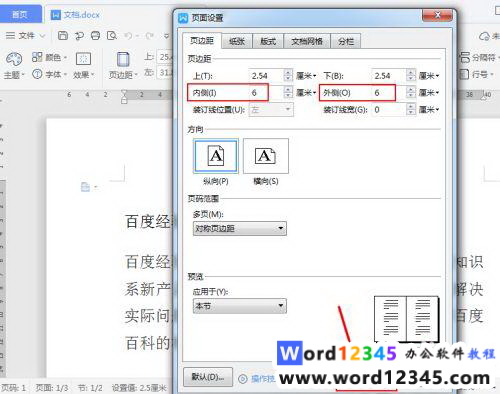Expand the chevron next to 文件

42,36
